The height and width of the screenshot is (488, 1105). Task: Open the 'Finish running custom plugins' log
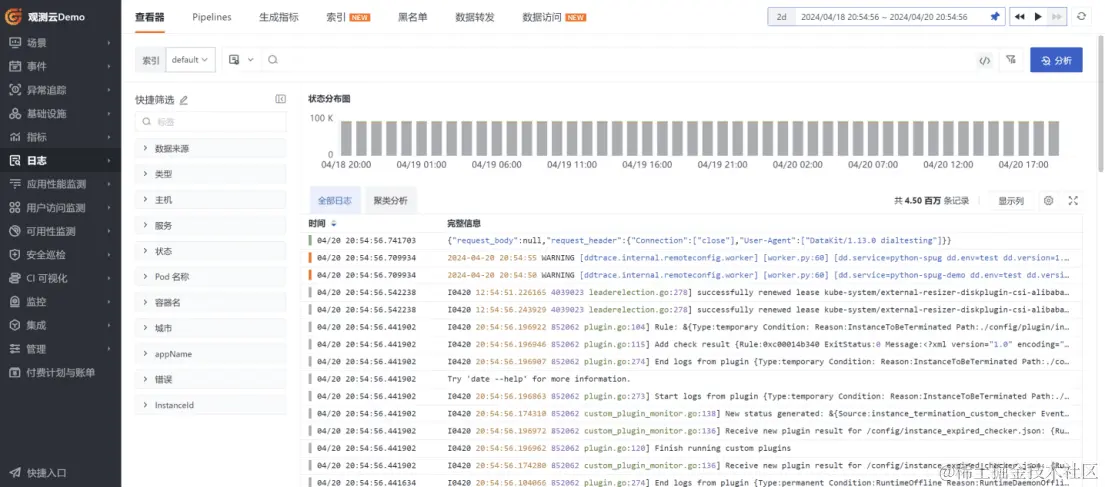click(694, 448)
